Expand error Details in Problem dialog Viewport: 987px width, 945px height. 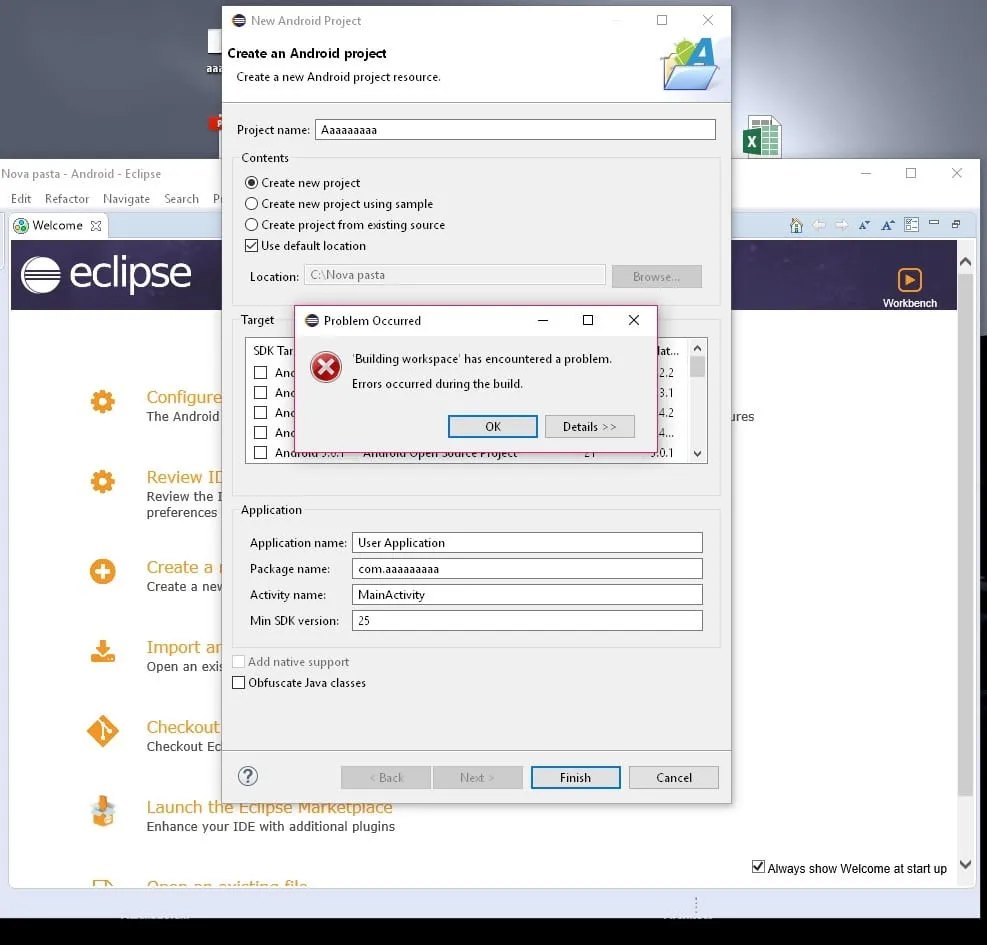589,427
